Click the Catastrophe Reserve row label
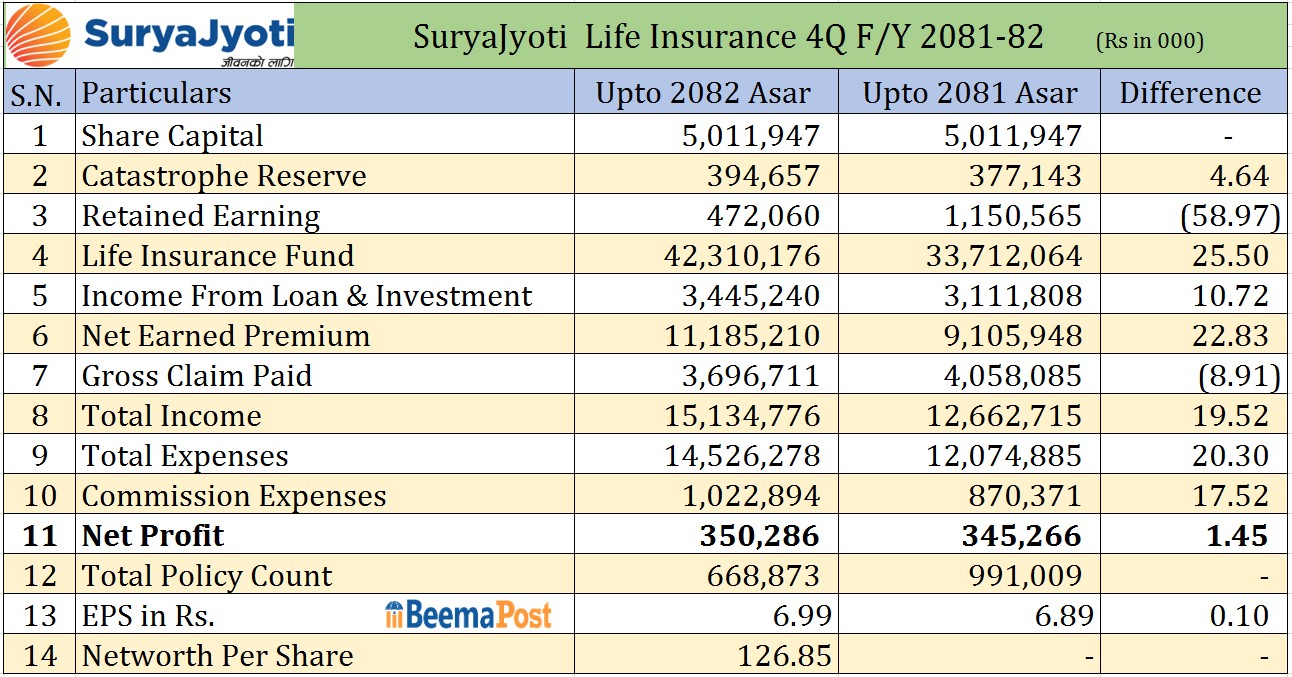The image size is (1292, 677). pyautogui.click(x=224, y=175)
